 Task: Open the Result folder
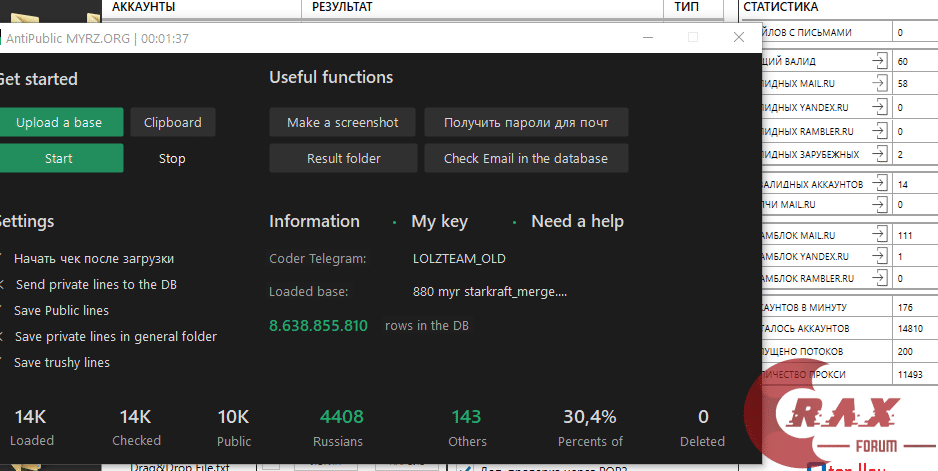(x=343, y=158)
